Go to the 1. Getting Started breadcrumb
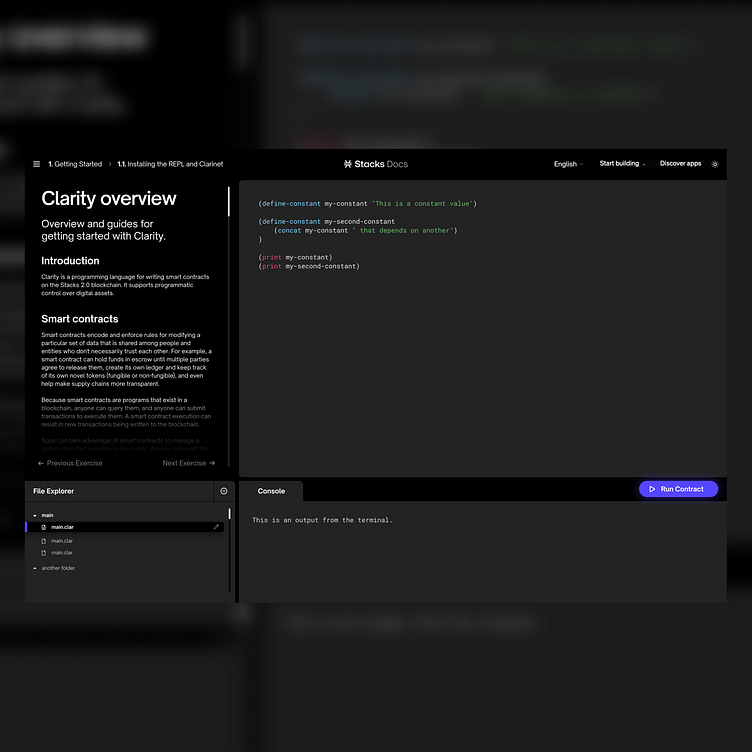Image resolution: width=752 pixels, height=752 pixels. coord(75,164)
